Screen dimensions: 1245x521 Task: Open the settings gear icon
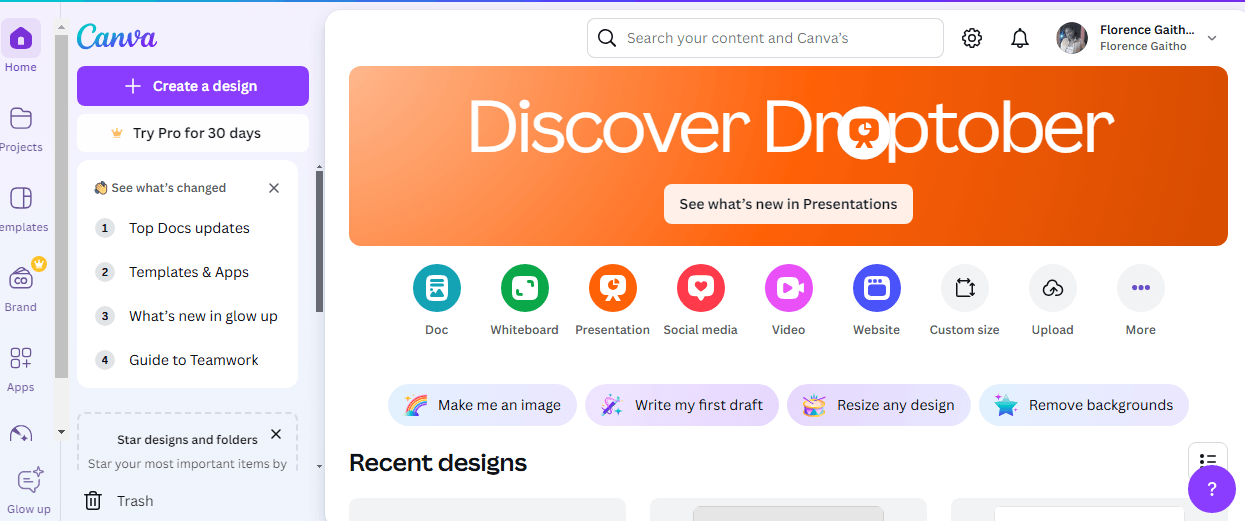click(x=972, y=38)
